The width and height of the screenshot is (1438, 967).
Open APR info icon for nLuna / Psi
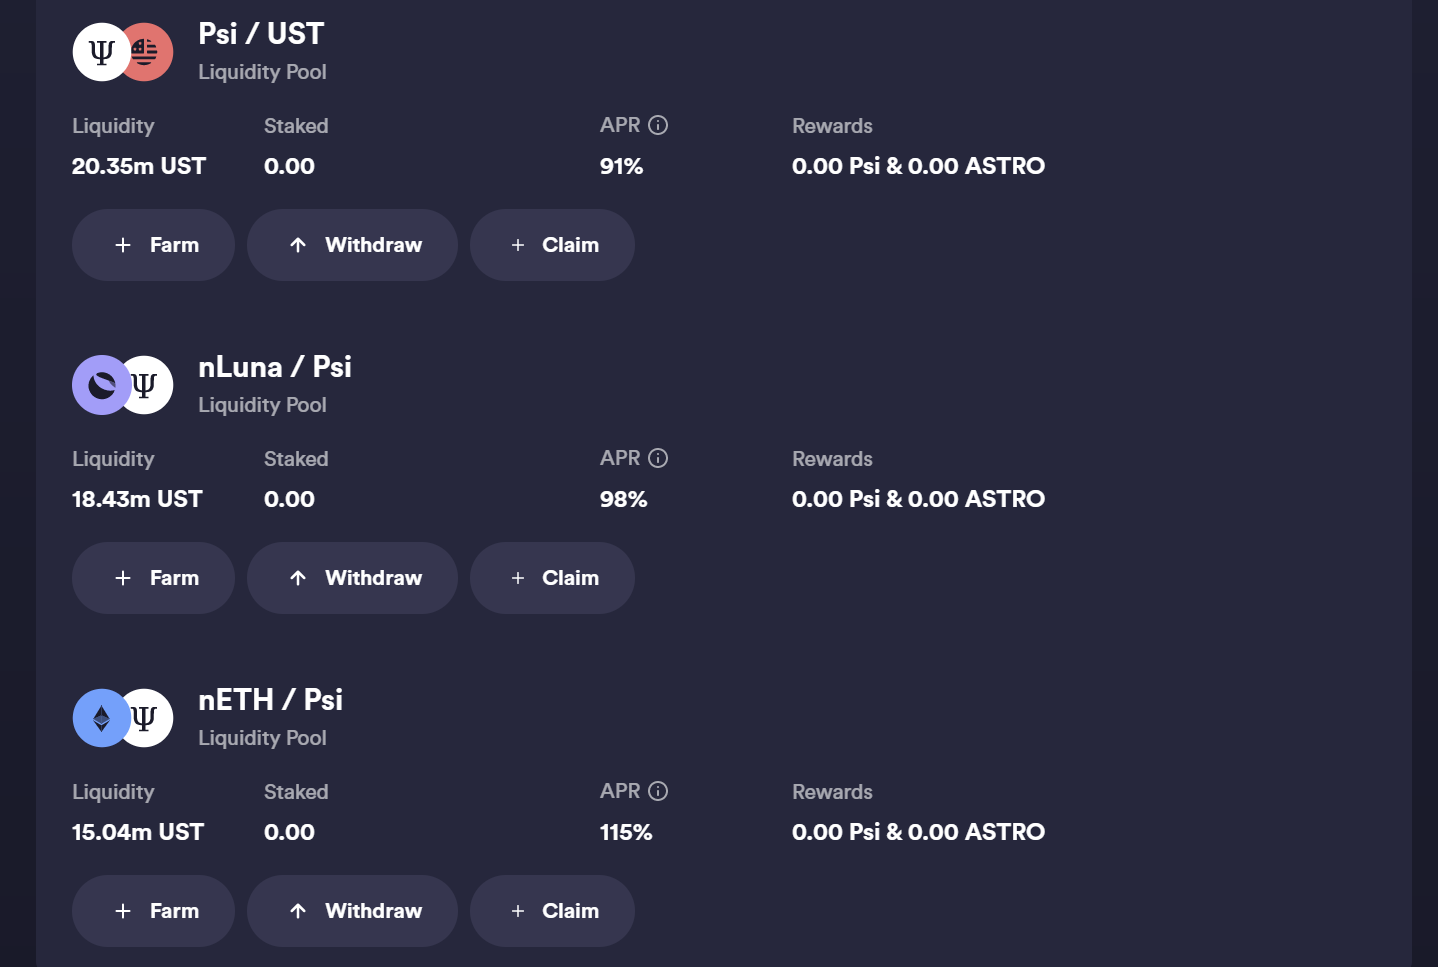658,458
